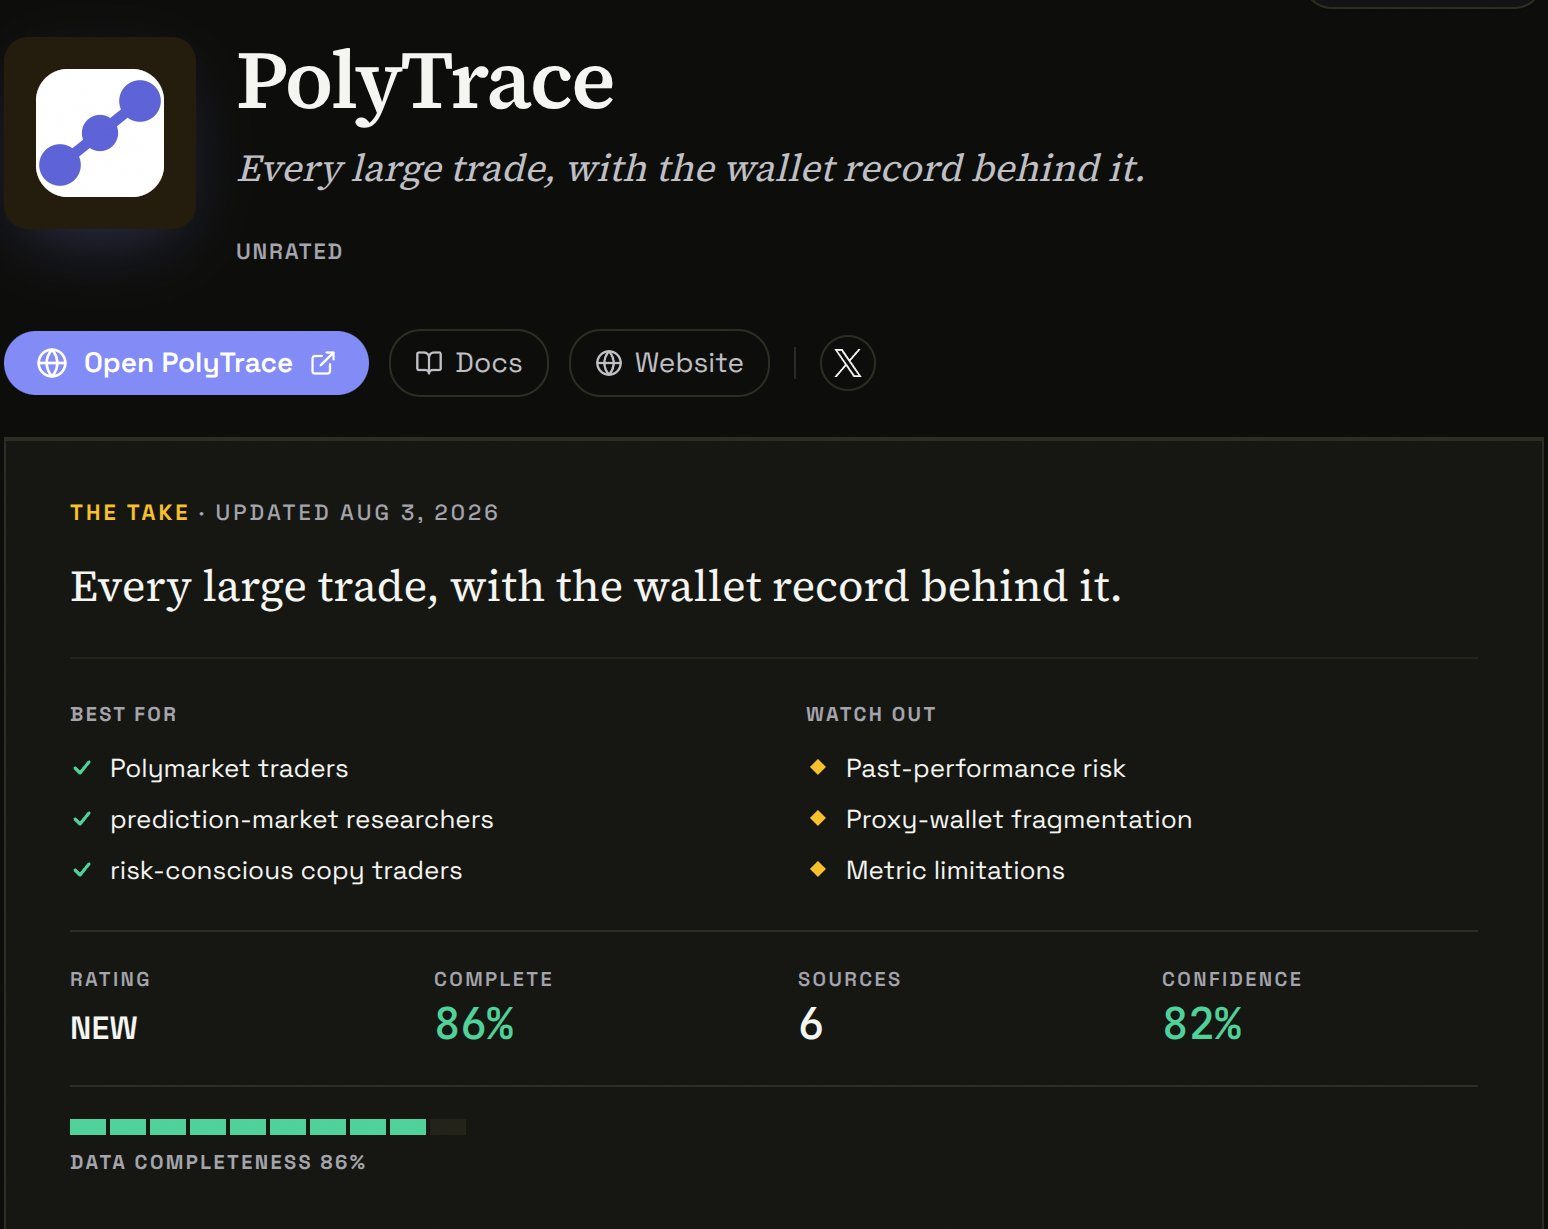Click the checkmark beside prediction-market researchers
This screenshot has width=1548, height=1229.
tap(83, 819)
